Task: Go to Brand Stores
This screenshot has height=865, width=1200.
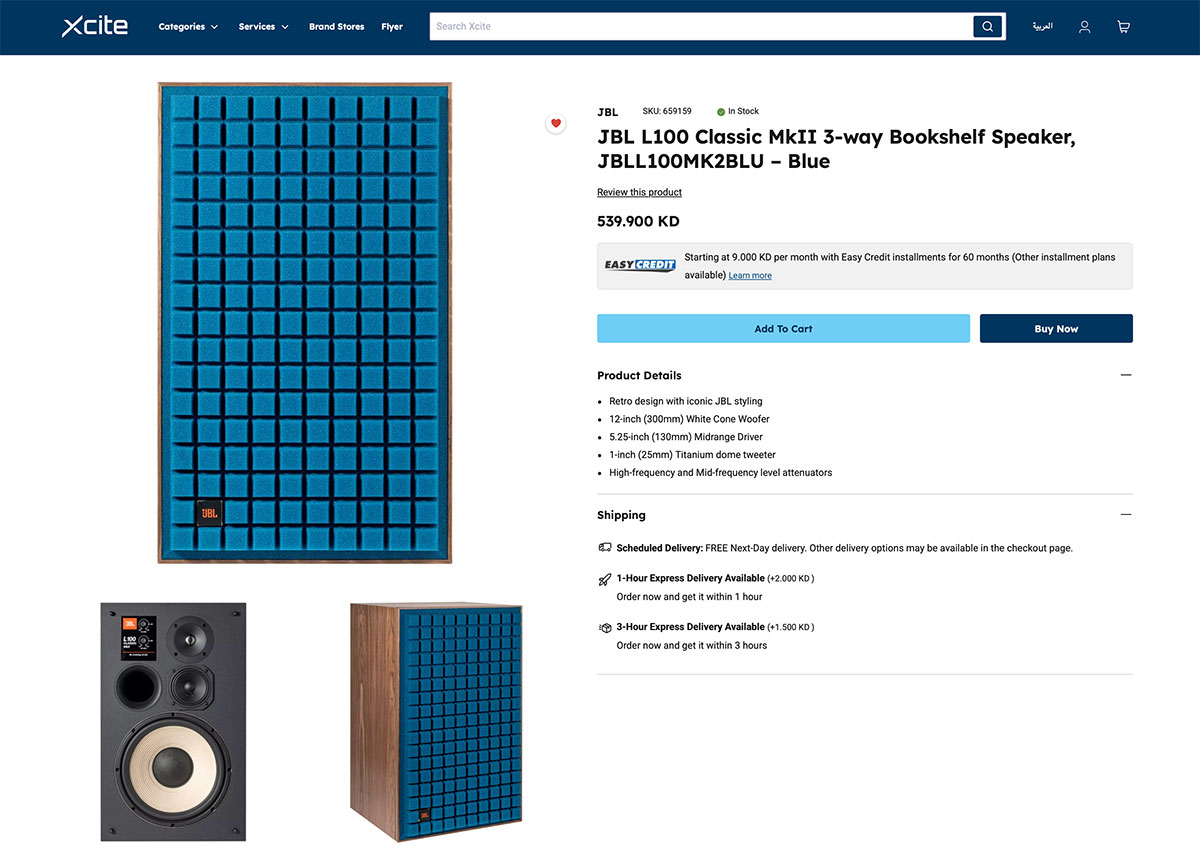Action: point(336,27)
